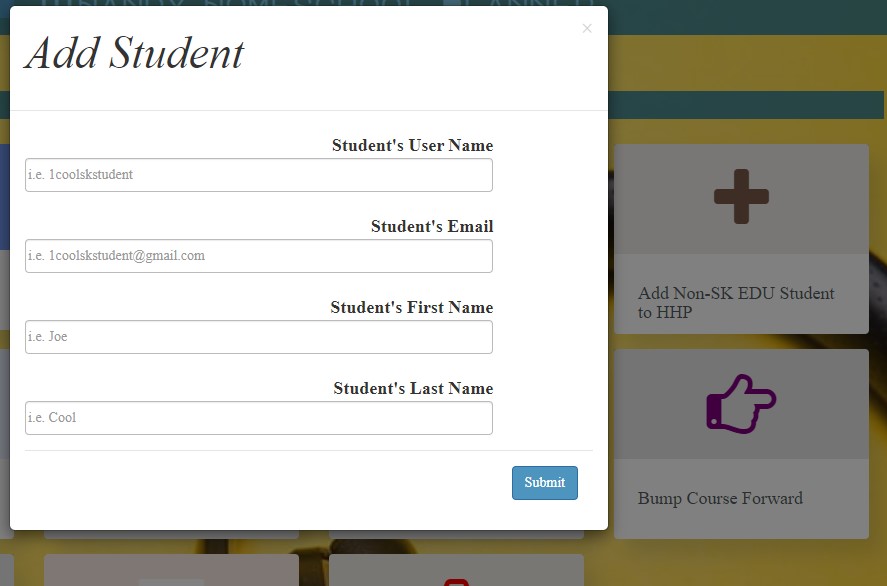Click the partly hidden card at bottom left
887x586 pixels.
(x=170, y=572)
